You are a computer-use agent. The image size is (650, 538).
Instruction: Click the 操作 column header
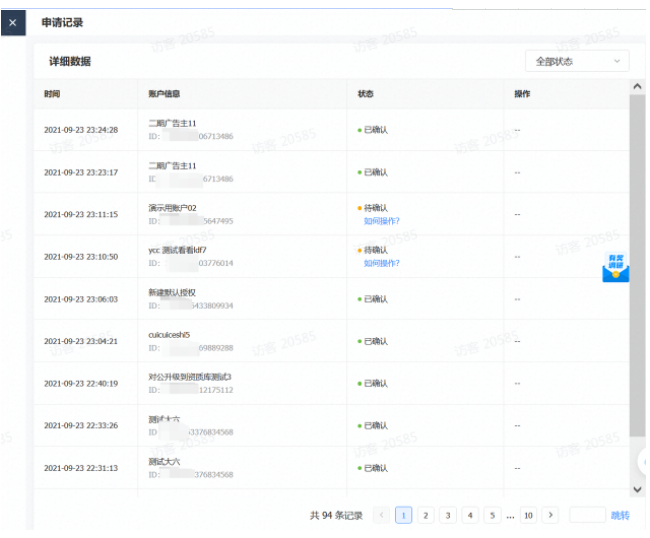click(x=522, y=94)
